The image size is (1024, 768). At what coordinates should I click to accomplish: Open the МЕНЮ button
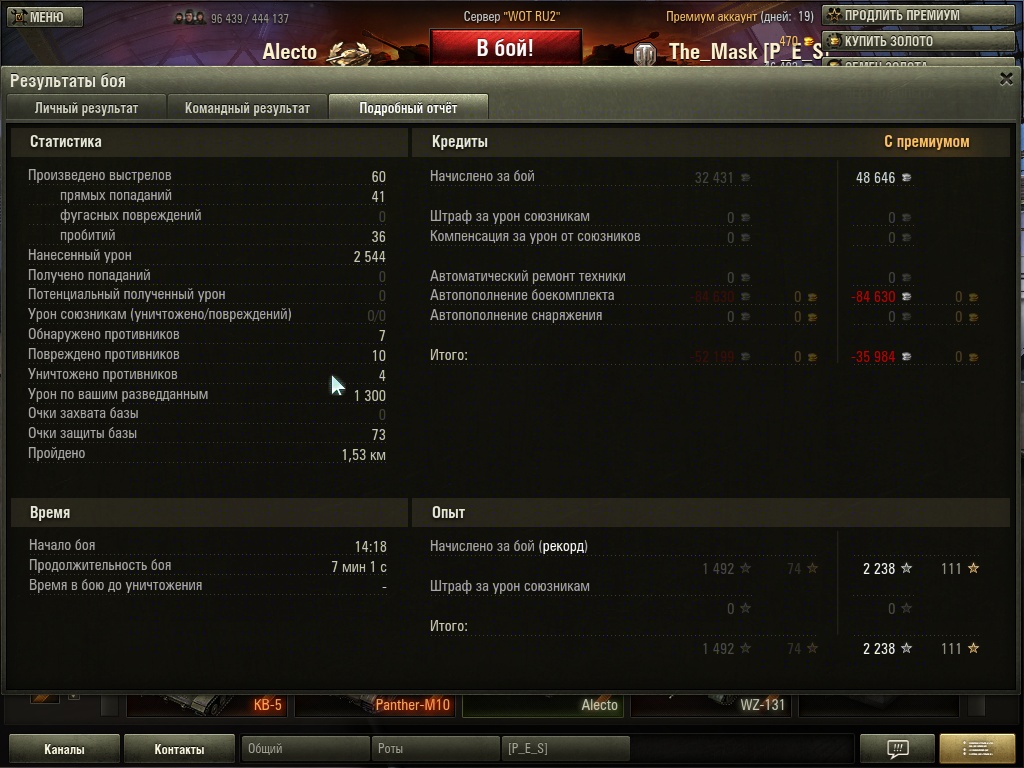(x=45, y=17)
